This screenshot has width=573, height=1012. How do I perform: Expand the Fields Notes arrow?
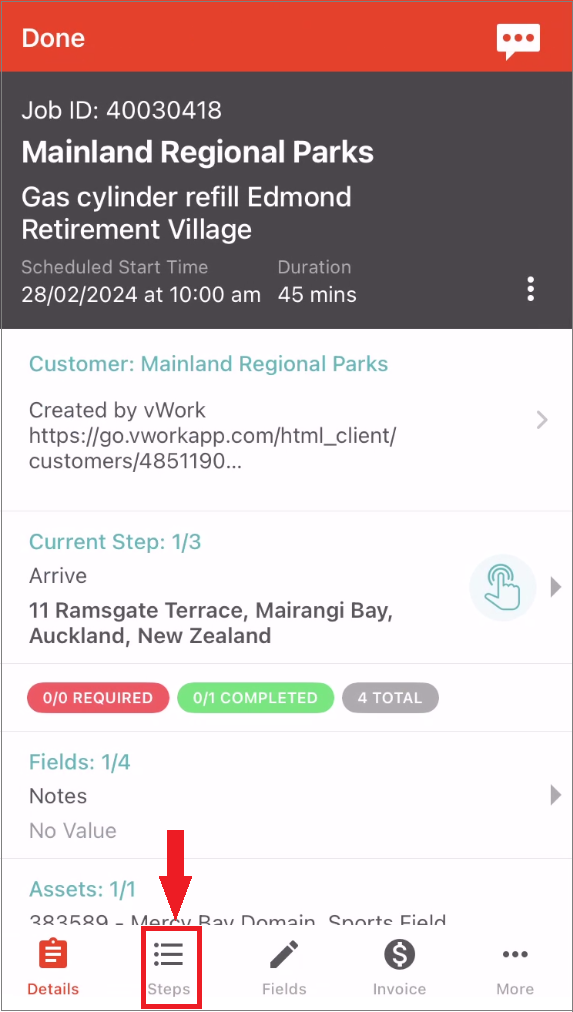click(556, 795)
